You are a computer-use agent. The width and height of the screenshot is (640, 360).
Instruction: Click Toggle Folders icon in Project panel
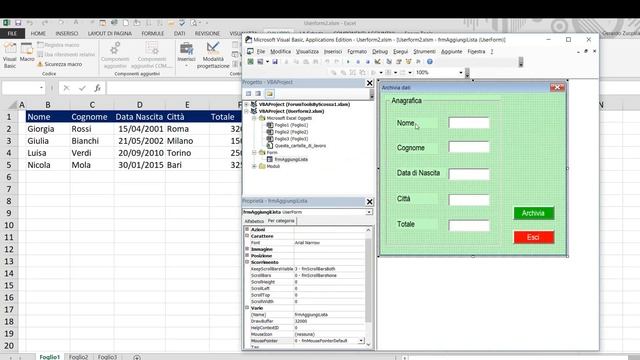(x=269, y=93)
